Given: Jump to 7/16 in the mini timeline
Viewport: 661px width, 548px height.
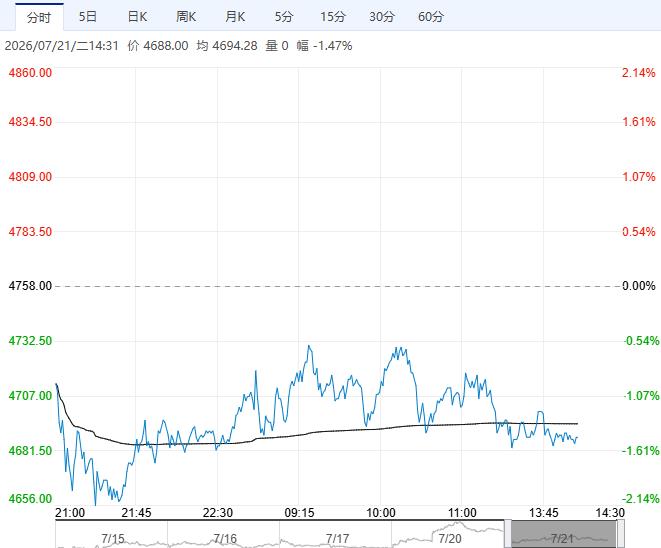Looking at the screenshot, I should pos(225,539).
